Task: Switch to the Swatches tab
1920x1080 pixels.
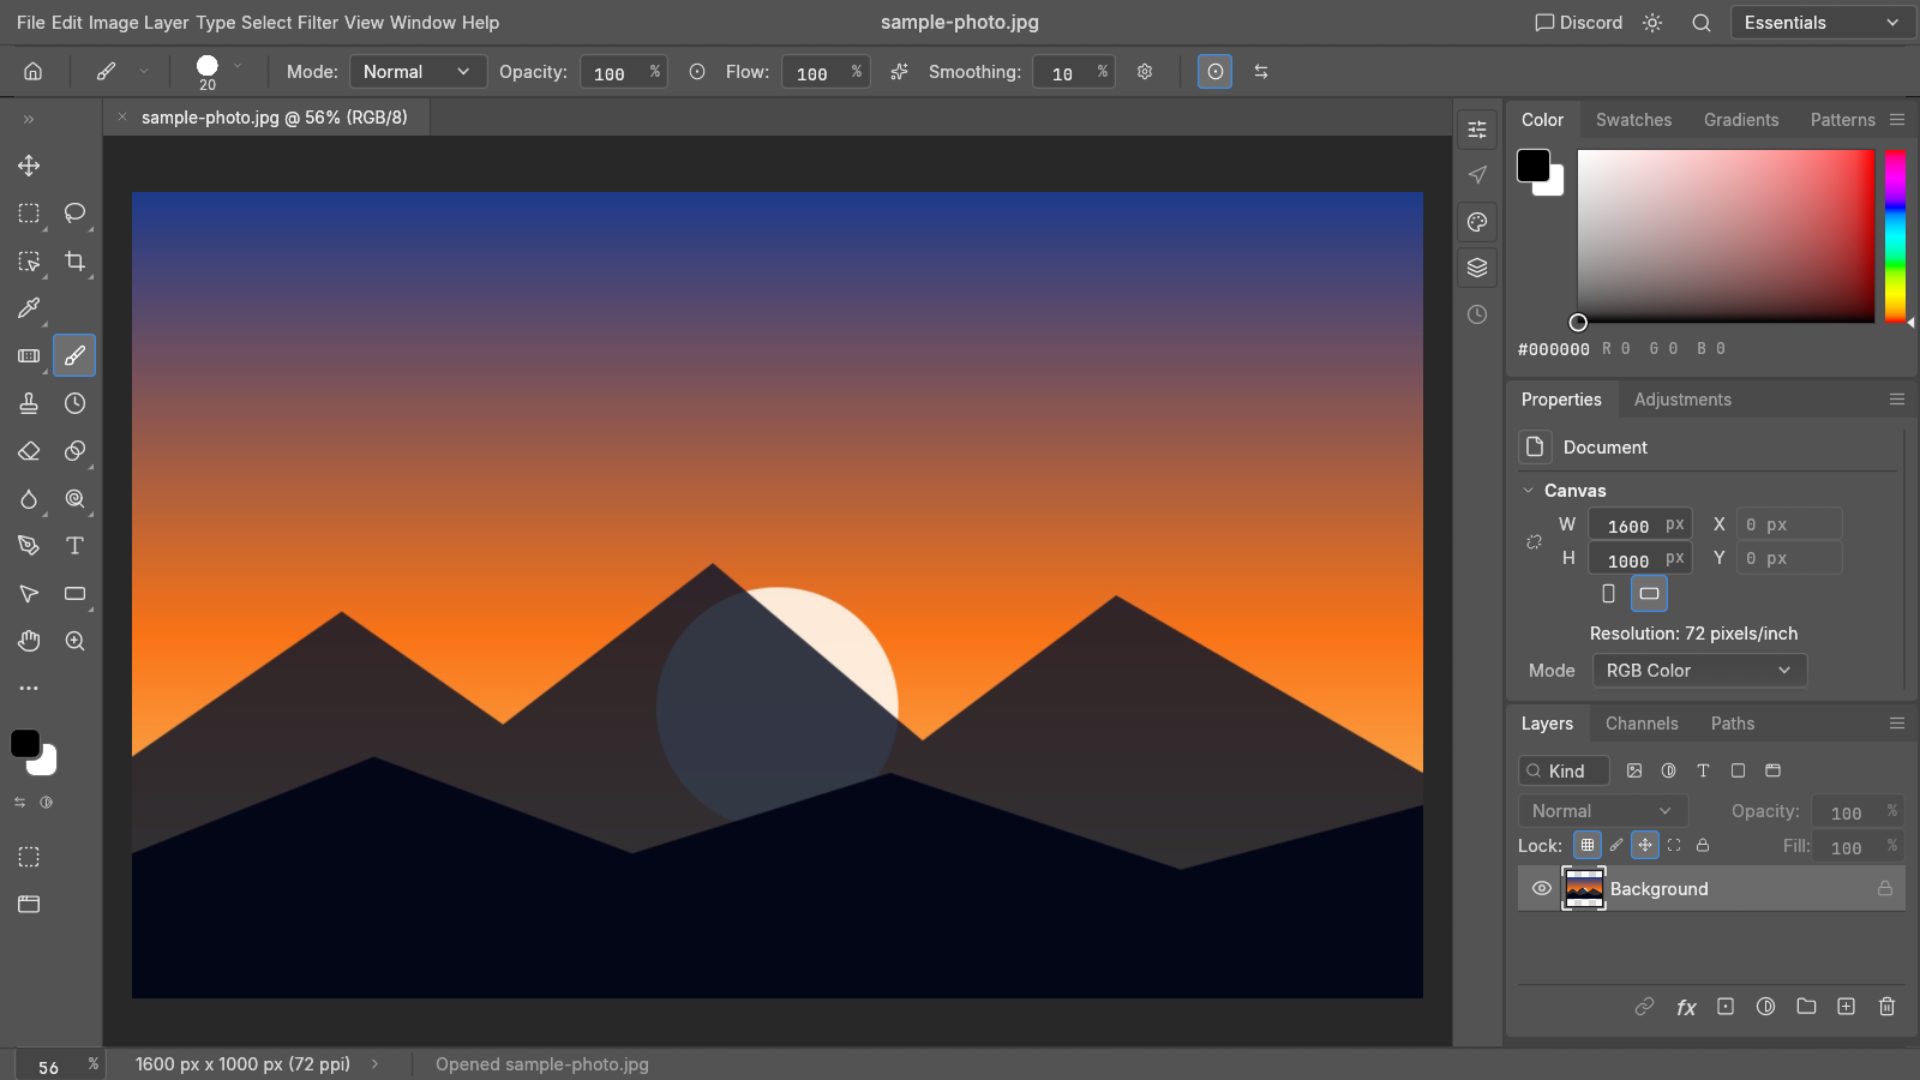Action: coord(1633,119)
